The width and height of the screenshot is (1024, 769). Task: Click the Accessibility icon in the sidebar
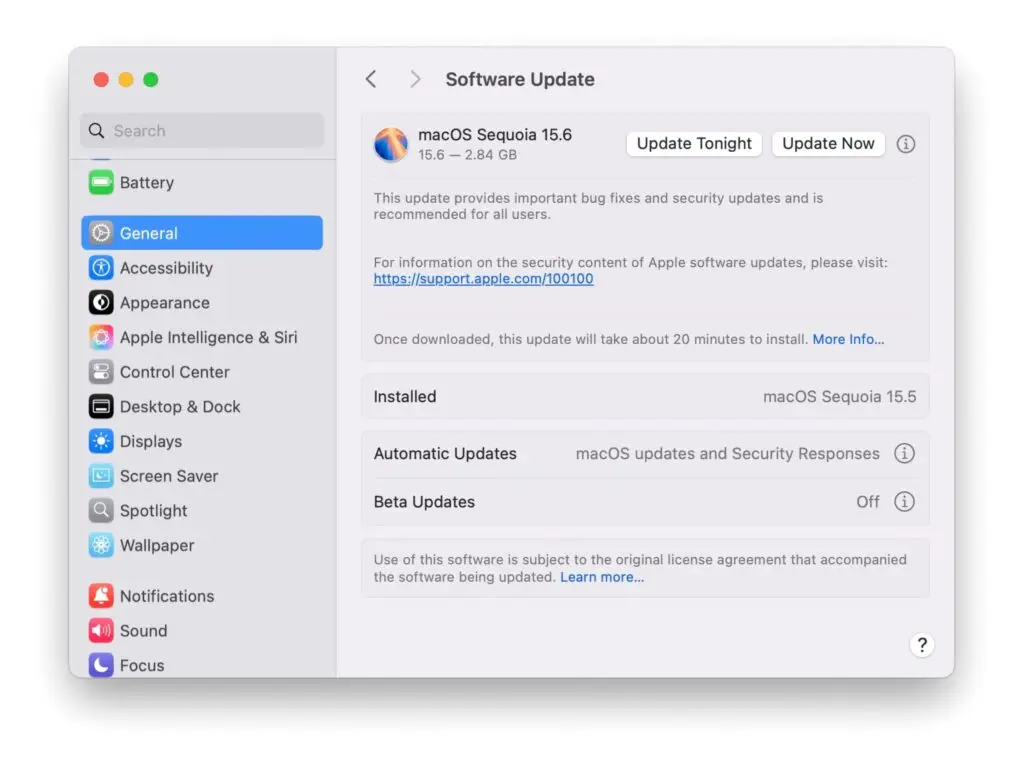101,268
